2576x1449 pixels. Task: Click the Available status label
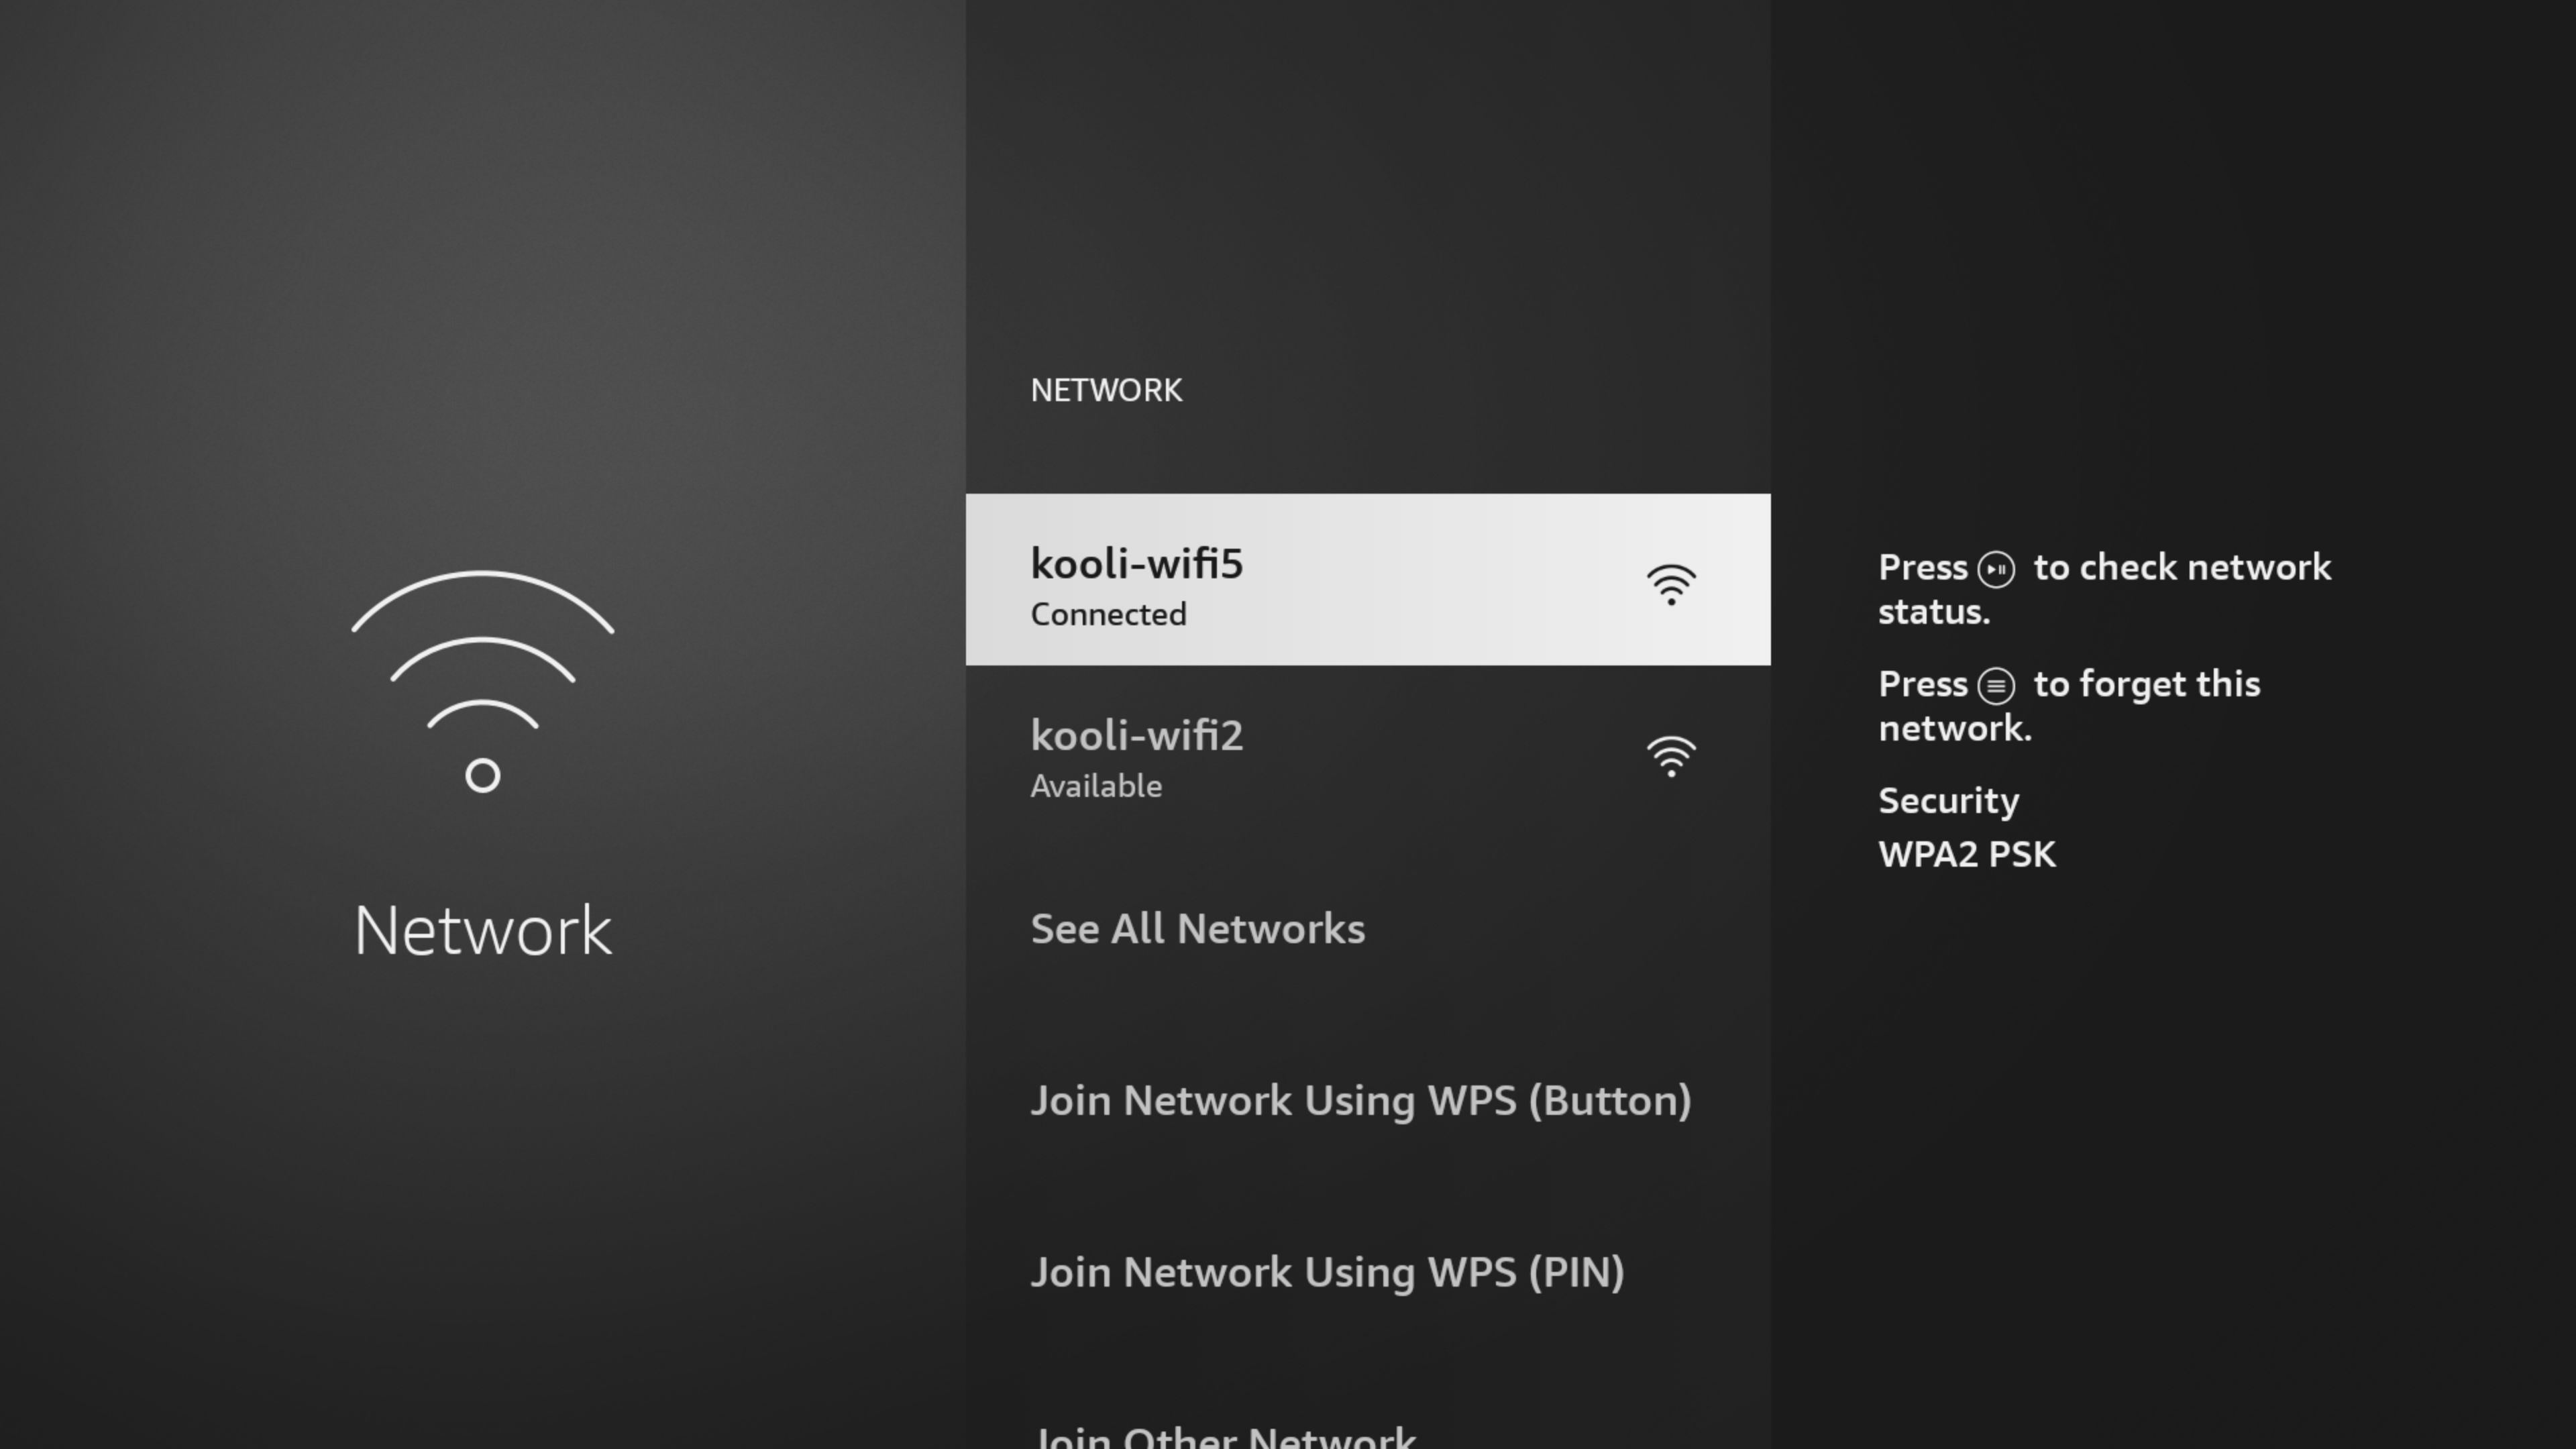pyautogui.click(x=1096, y=786)
